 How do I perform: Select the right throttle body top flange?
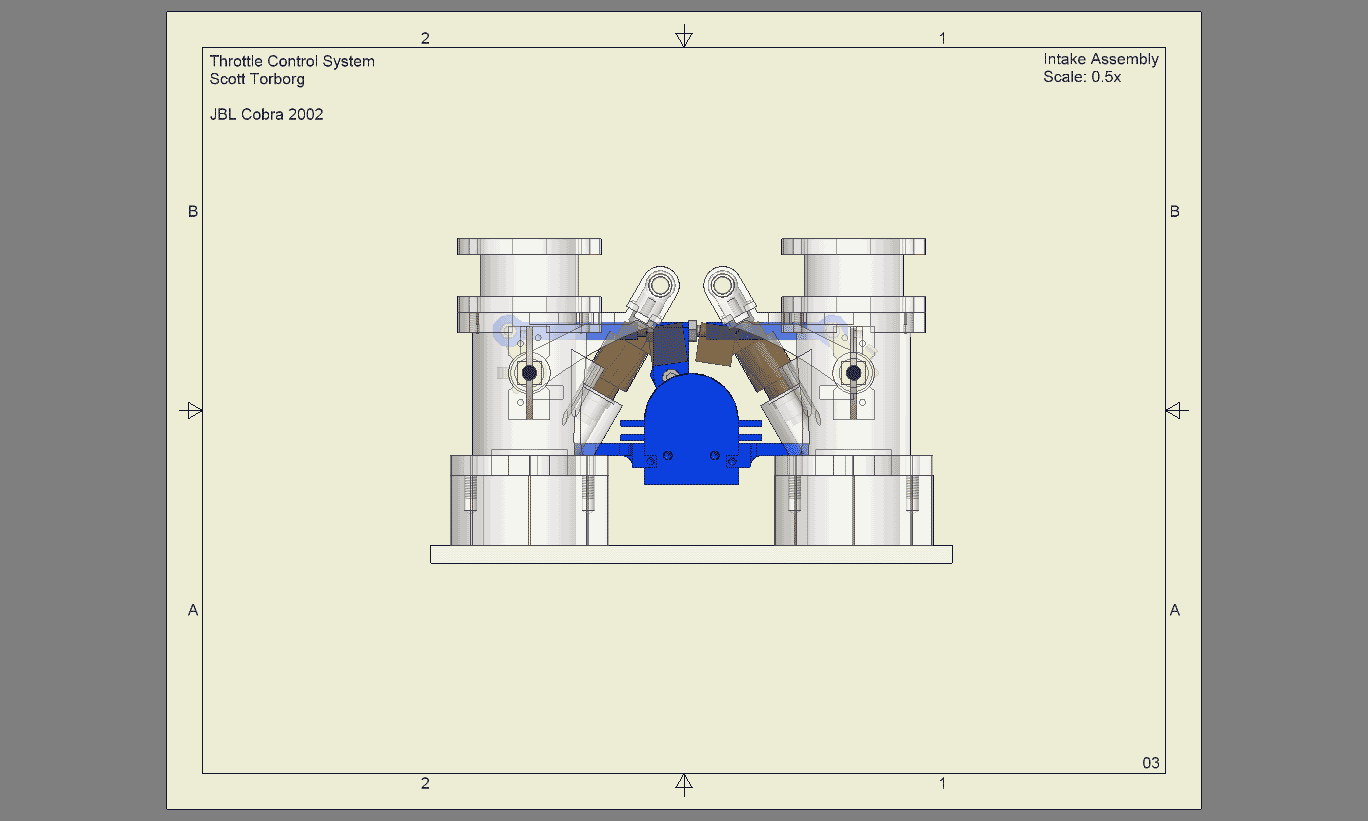coord(853,246)
